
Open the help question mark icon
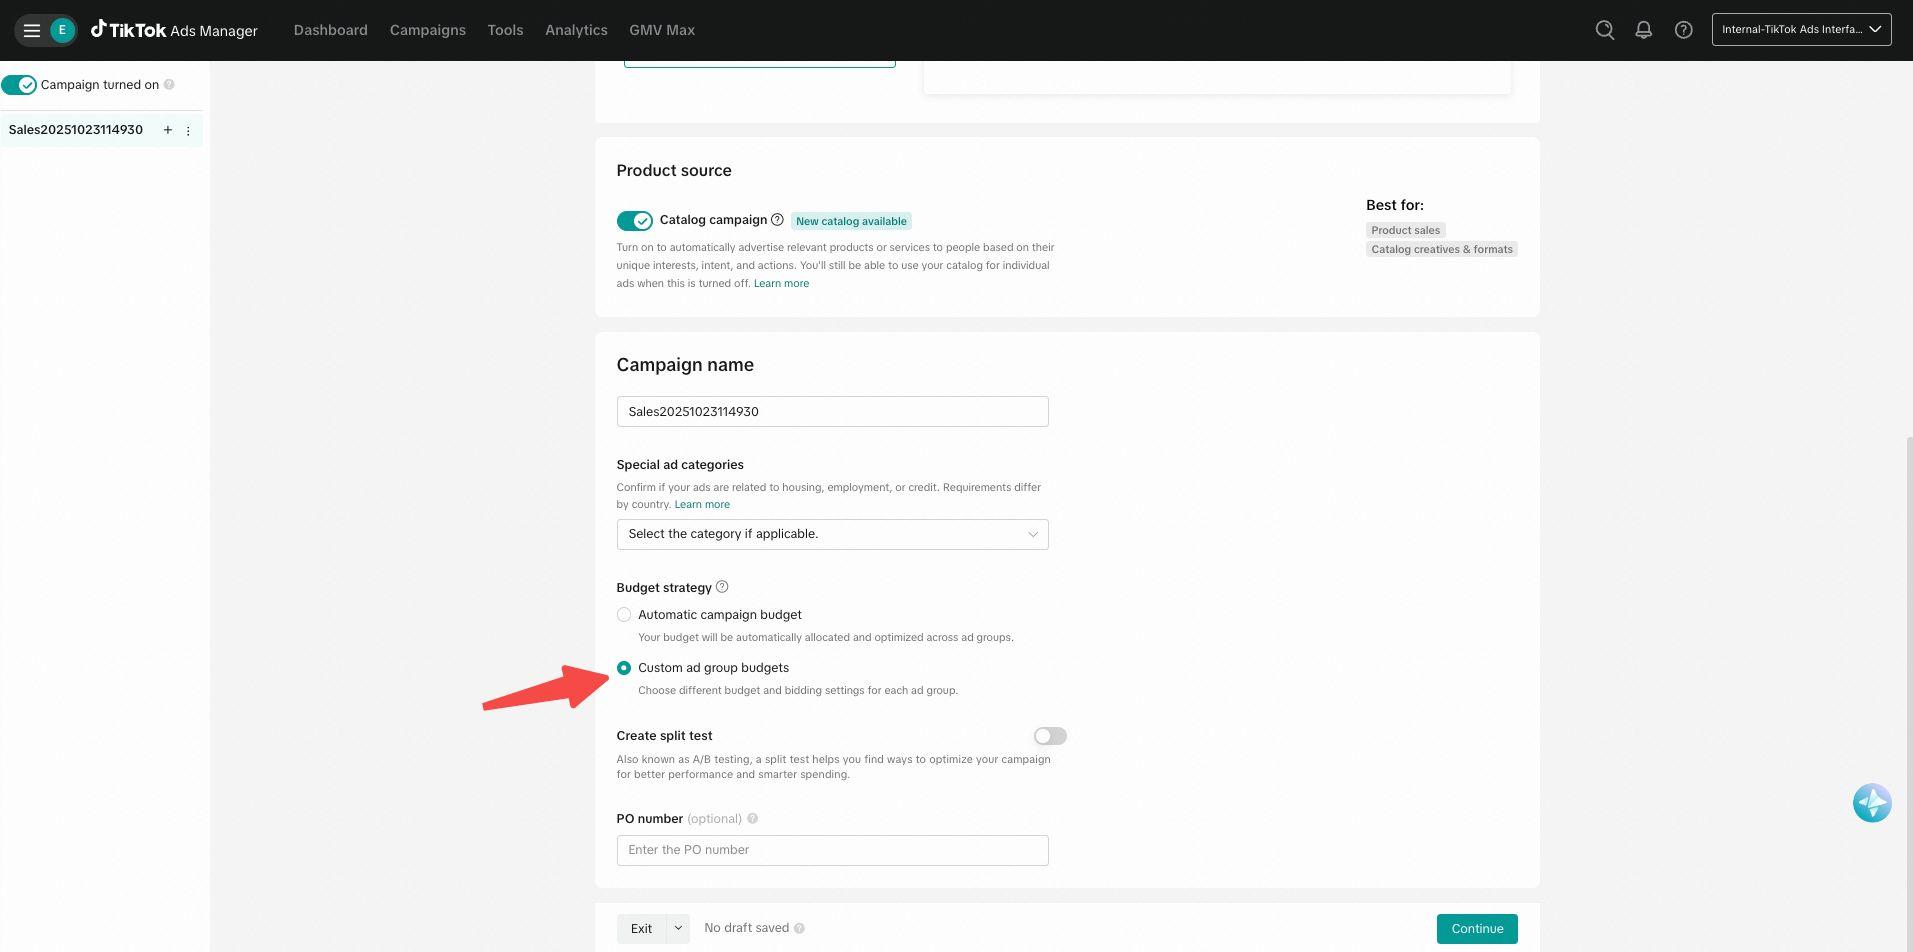pos(1683,30)
